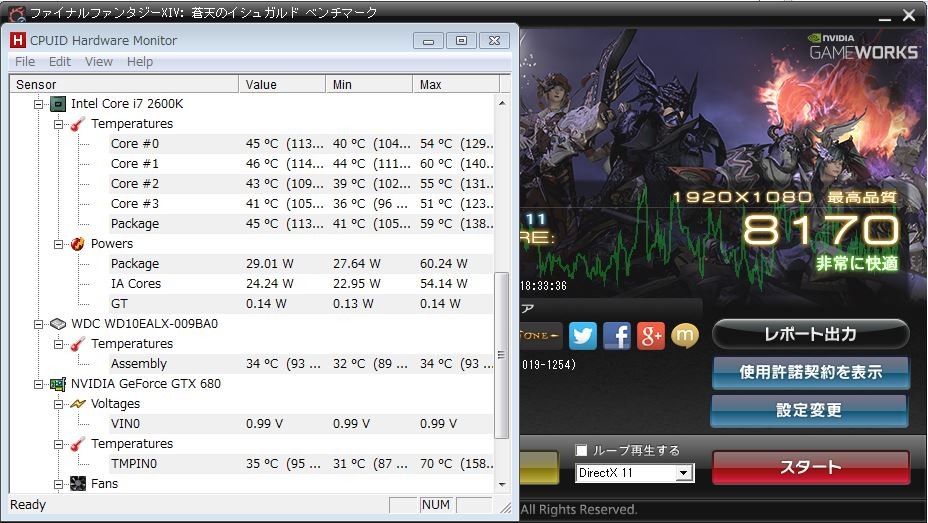Viewport: 928px width, 523px height.
Task: Click the Sensor column header
Action: click(124, 85)
